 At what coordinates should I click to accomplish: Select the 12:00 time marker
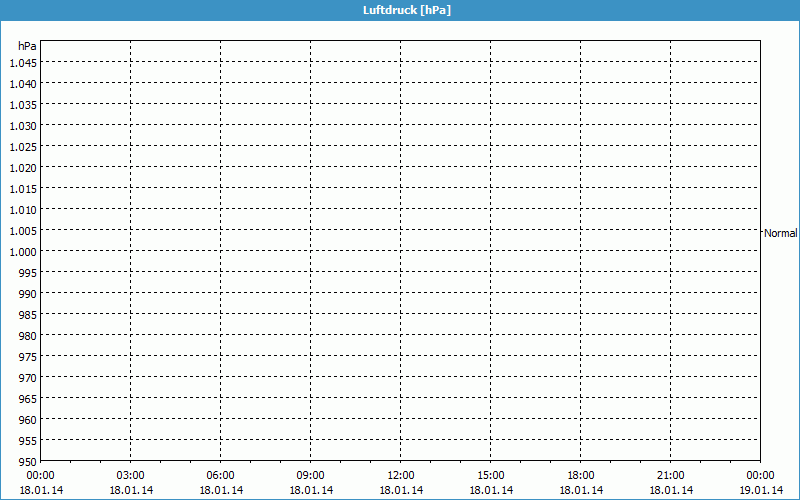[401, 475]
